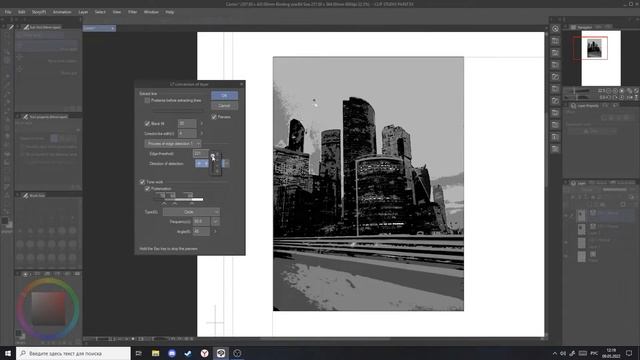Click the third icon in right dock
The height and width of the screenshot is (360, 640).
point(556,53)
